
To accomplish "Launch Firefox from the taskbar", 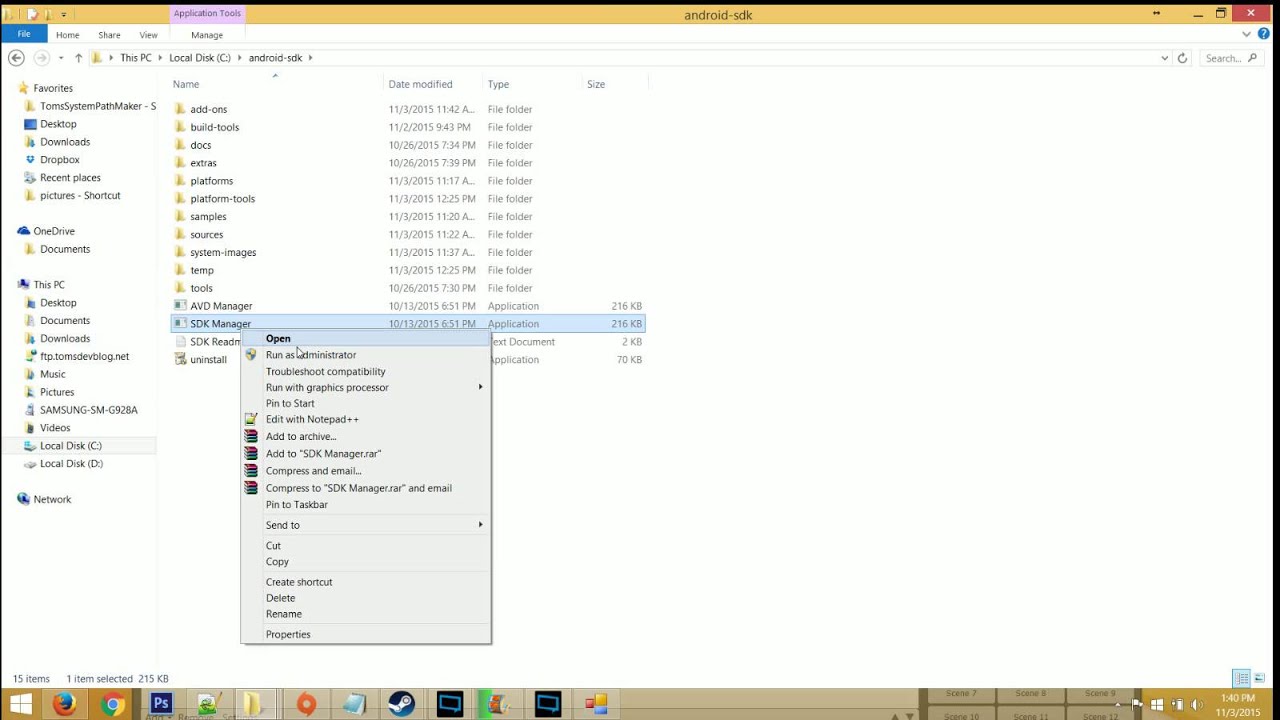I will coord(65,704).
